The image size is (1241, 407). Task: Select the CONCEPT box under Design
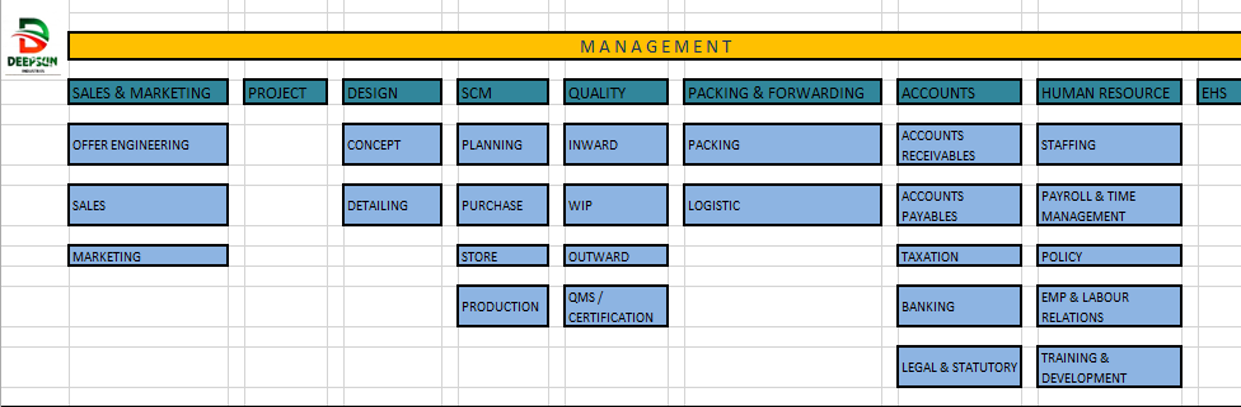click(x=392, y=145)
